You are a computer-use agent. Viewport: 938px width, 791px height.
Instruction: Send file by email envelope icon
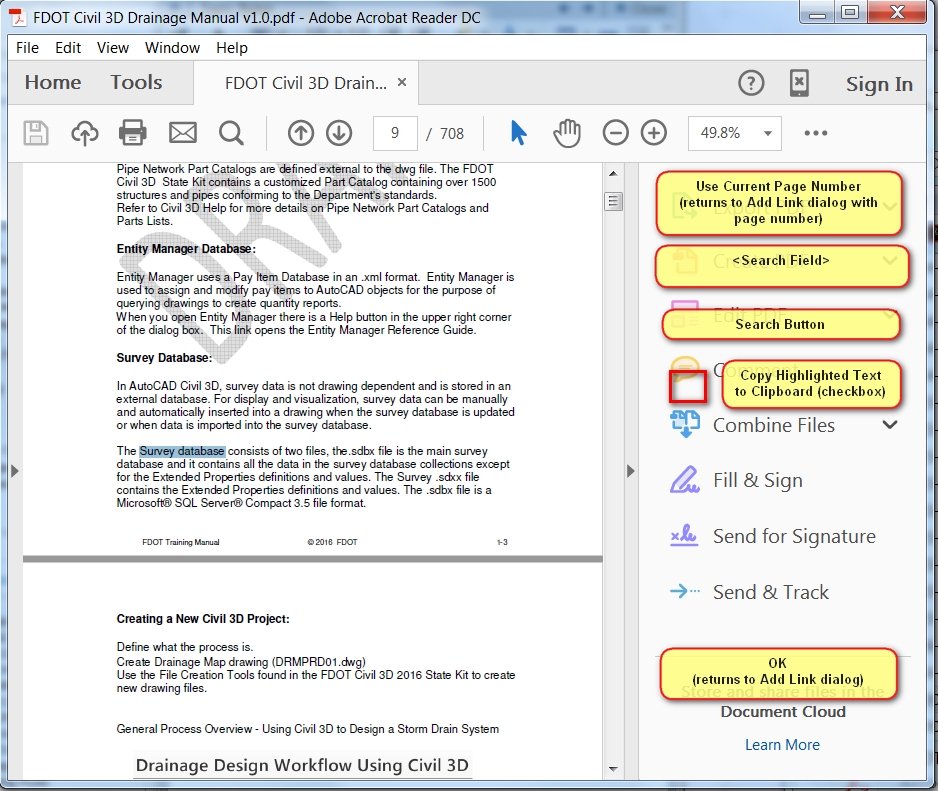(x=182, y=133)
